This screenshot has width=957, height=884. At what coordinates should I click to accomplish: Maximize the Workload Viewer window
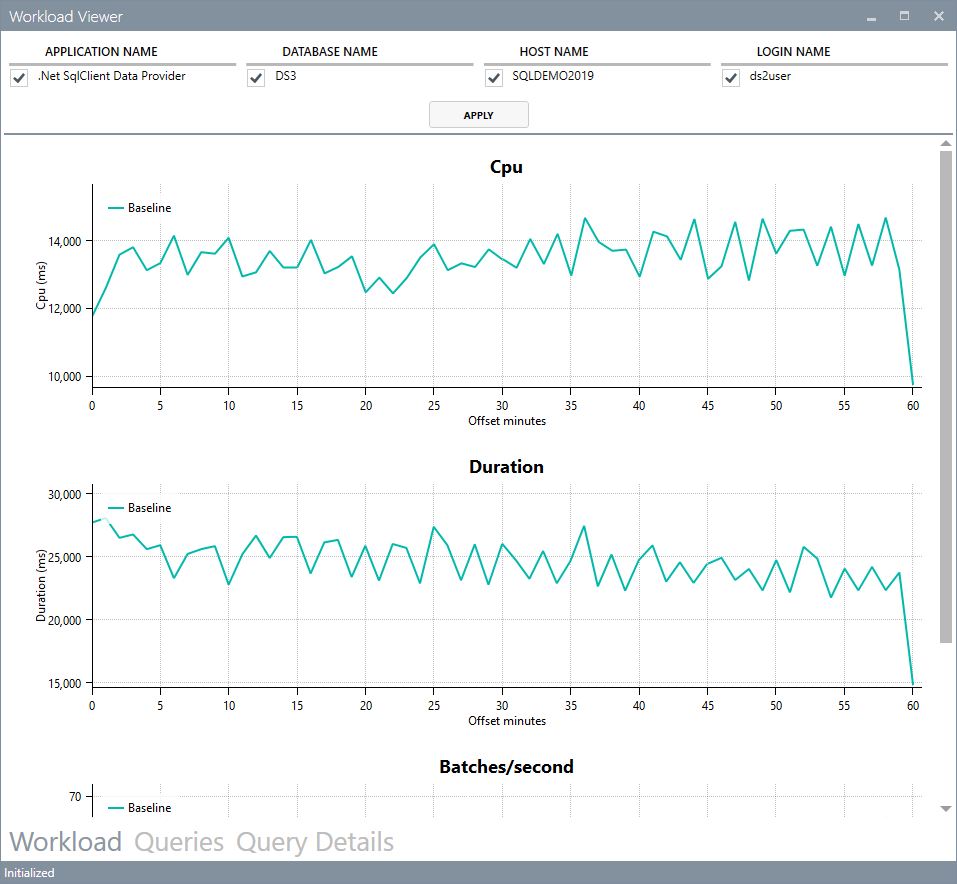[x=905, y=16]
